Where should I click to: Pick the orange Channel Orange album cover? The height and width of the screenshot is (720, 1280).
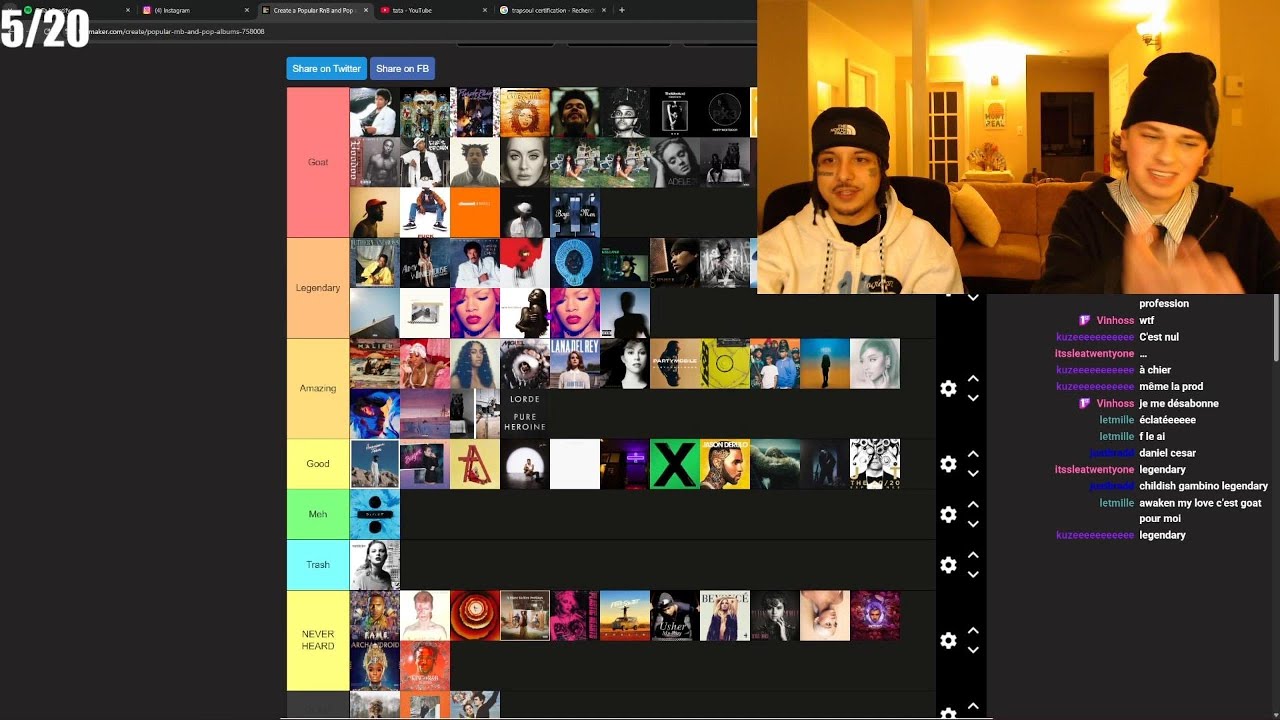(475, 212)
